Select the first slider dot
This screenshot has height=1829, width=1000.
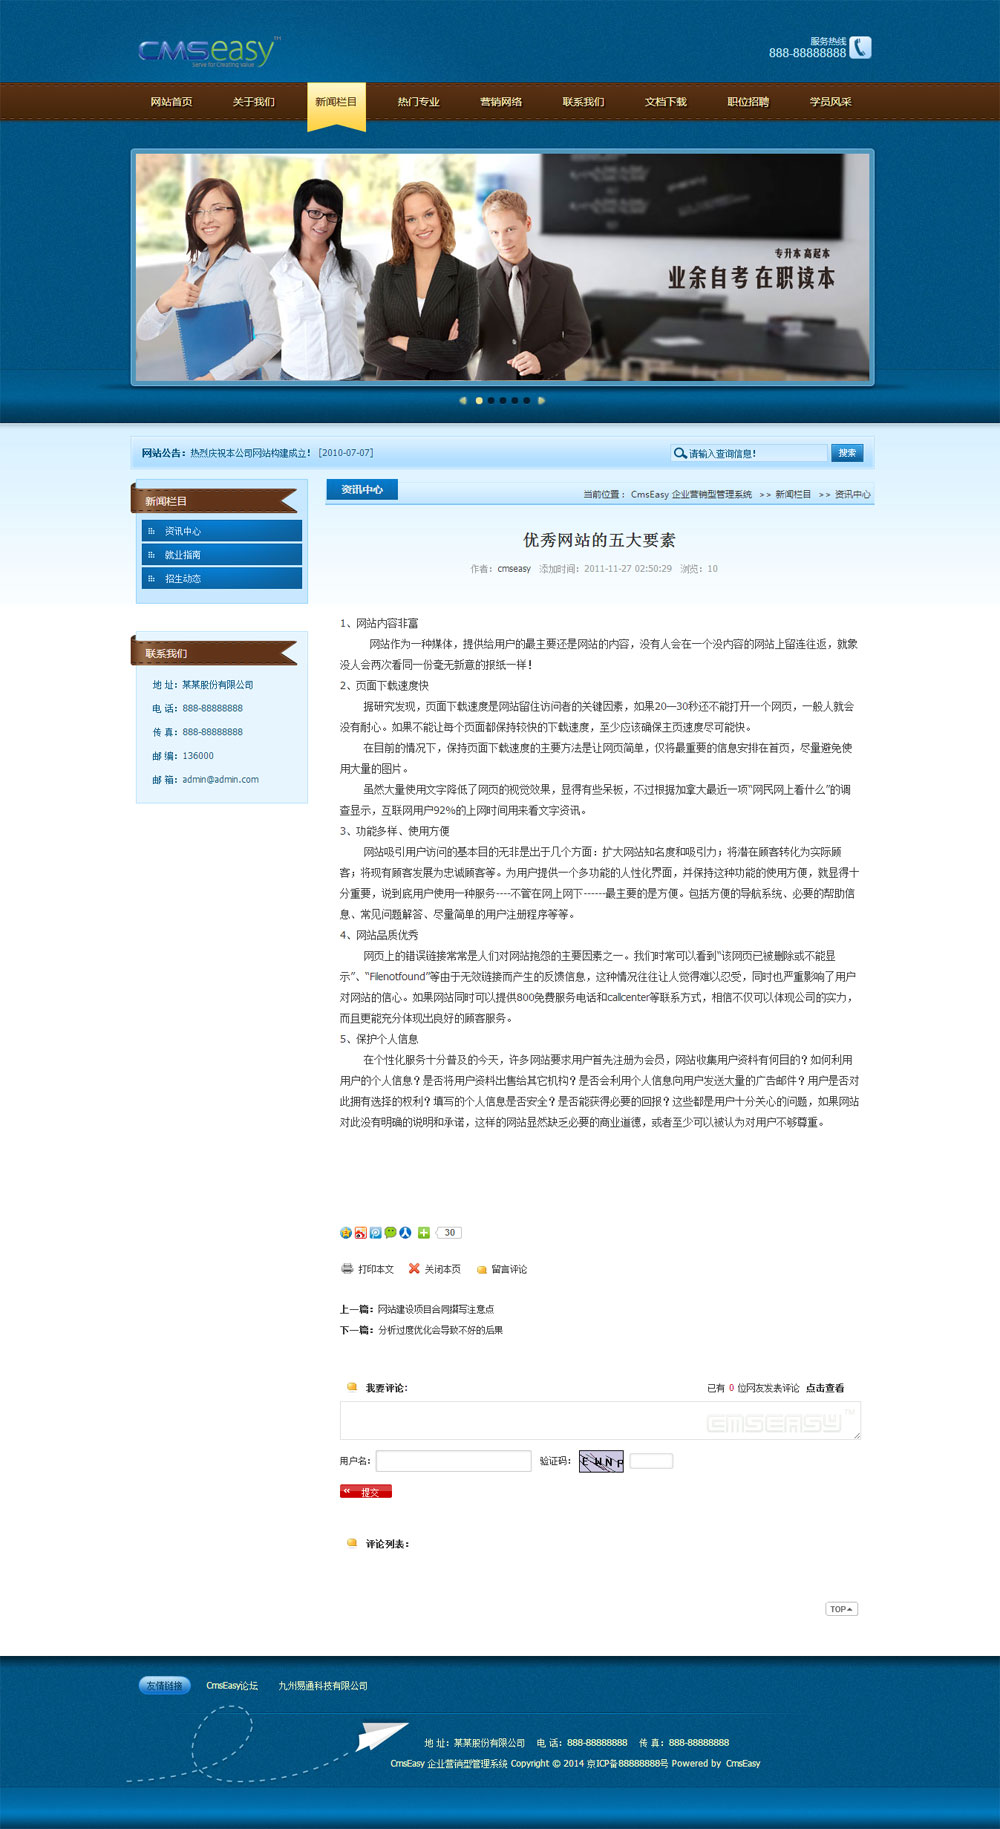[x=479, y=400]
